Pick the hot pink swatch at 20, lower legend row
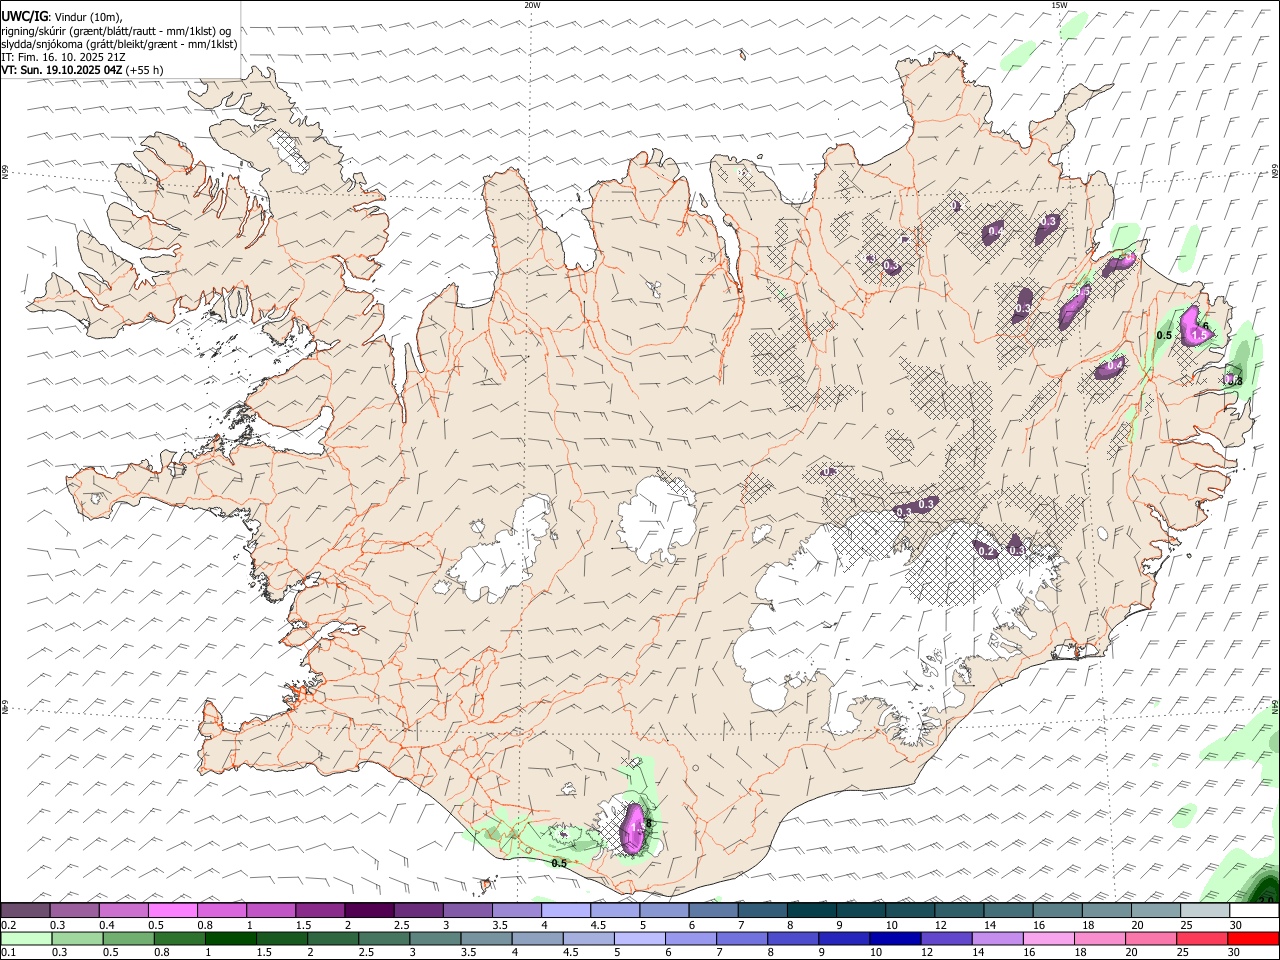 point(1151,938)
